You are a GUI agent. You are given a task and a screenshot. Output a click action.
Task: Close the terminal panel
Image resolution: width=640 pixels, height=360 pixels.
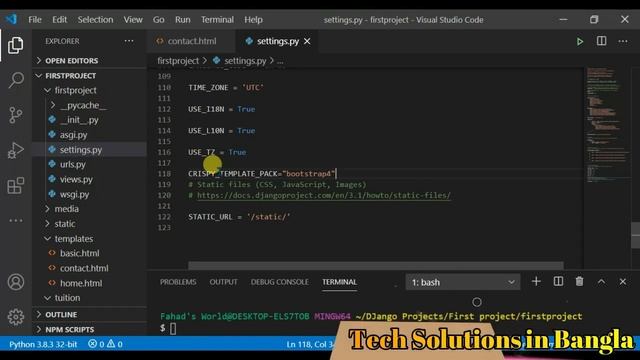[x=622, y=282]
